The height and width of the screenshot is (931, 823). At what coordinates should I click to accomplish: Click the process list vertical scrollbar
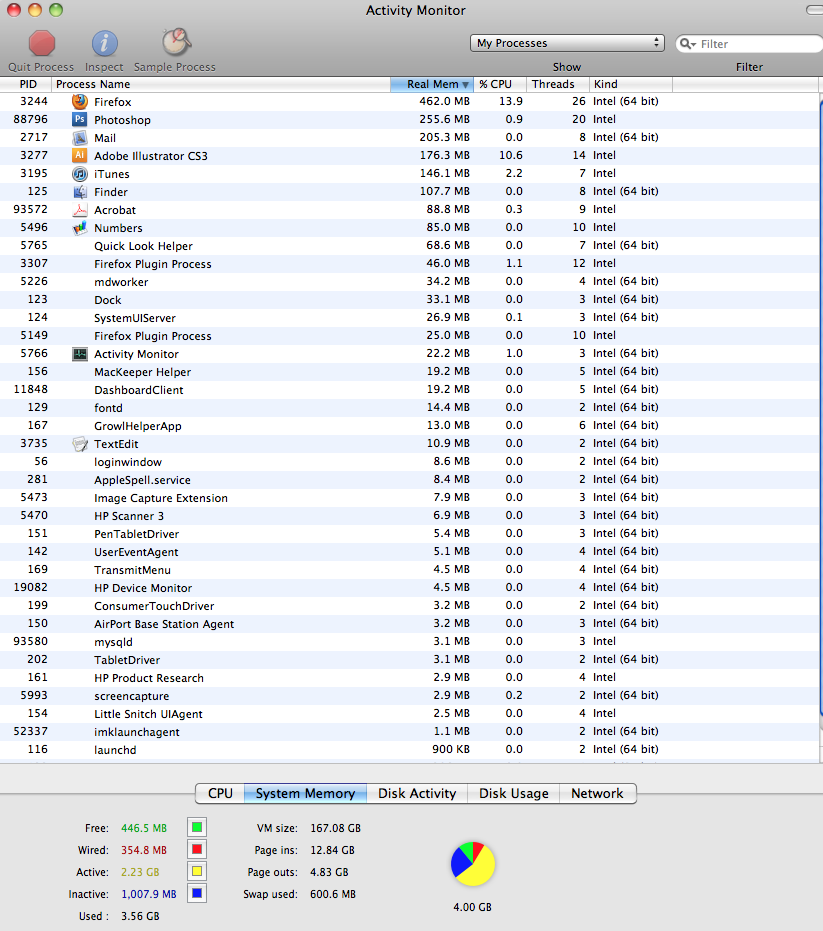pyautogui.click(x=821, y=410)
